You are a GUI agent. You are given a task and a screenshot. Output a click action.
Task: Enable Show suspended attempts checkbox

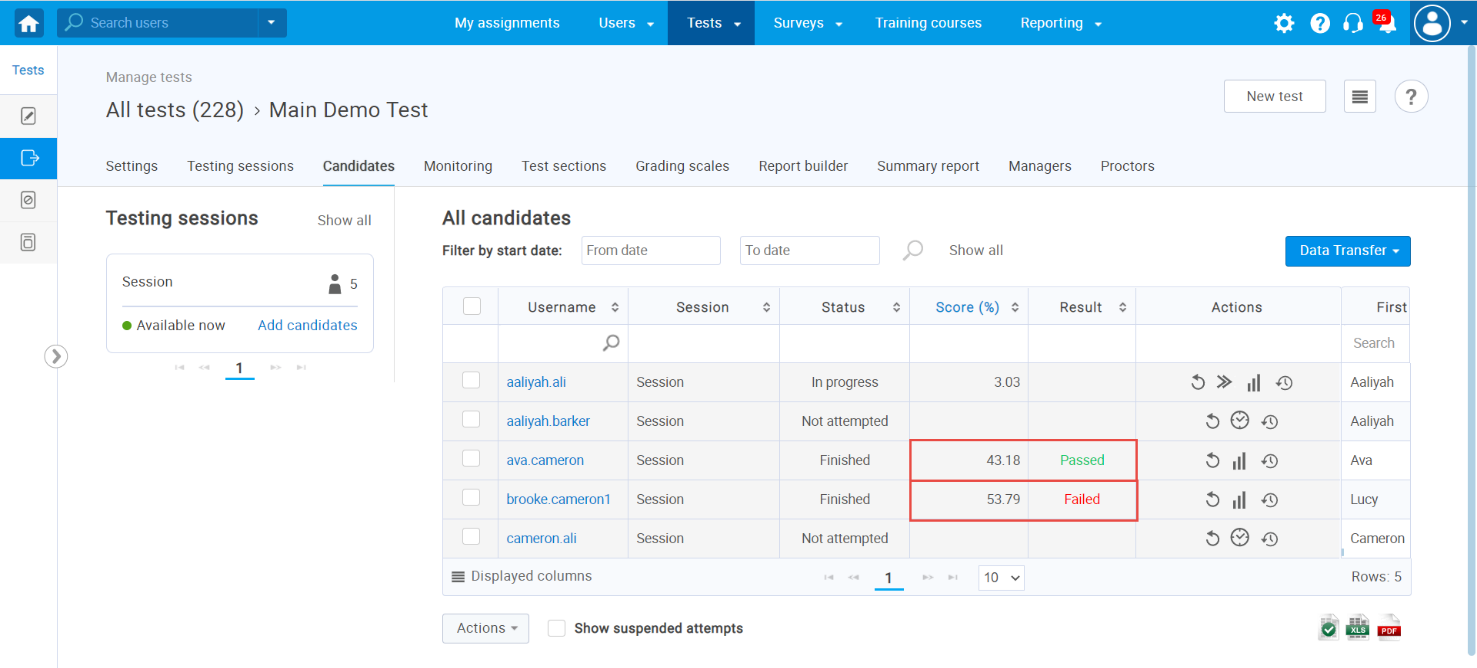point(557,628)
